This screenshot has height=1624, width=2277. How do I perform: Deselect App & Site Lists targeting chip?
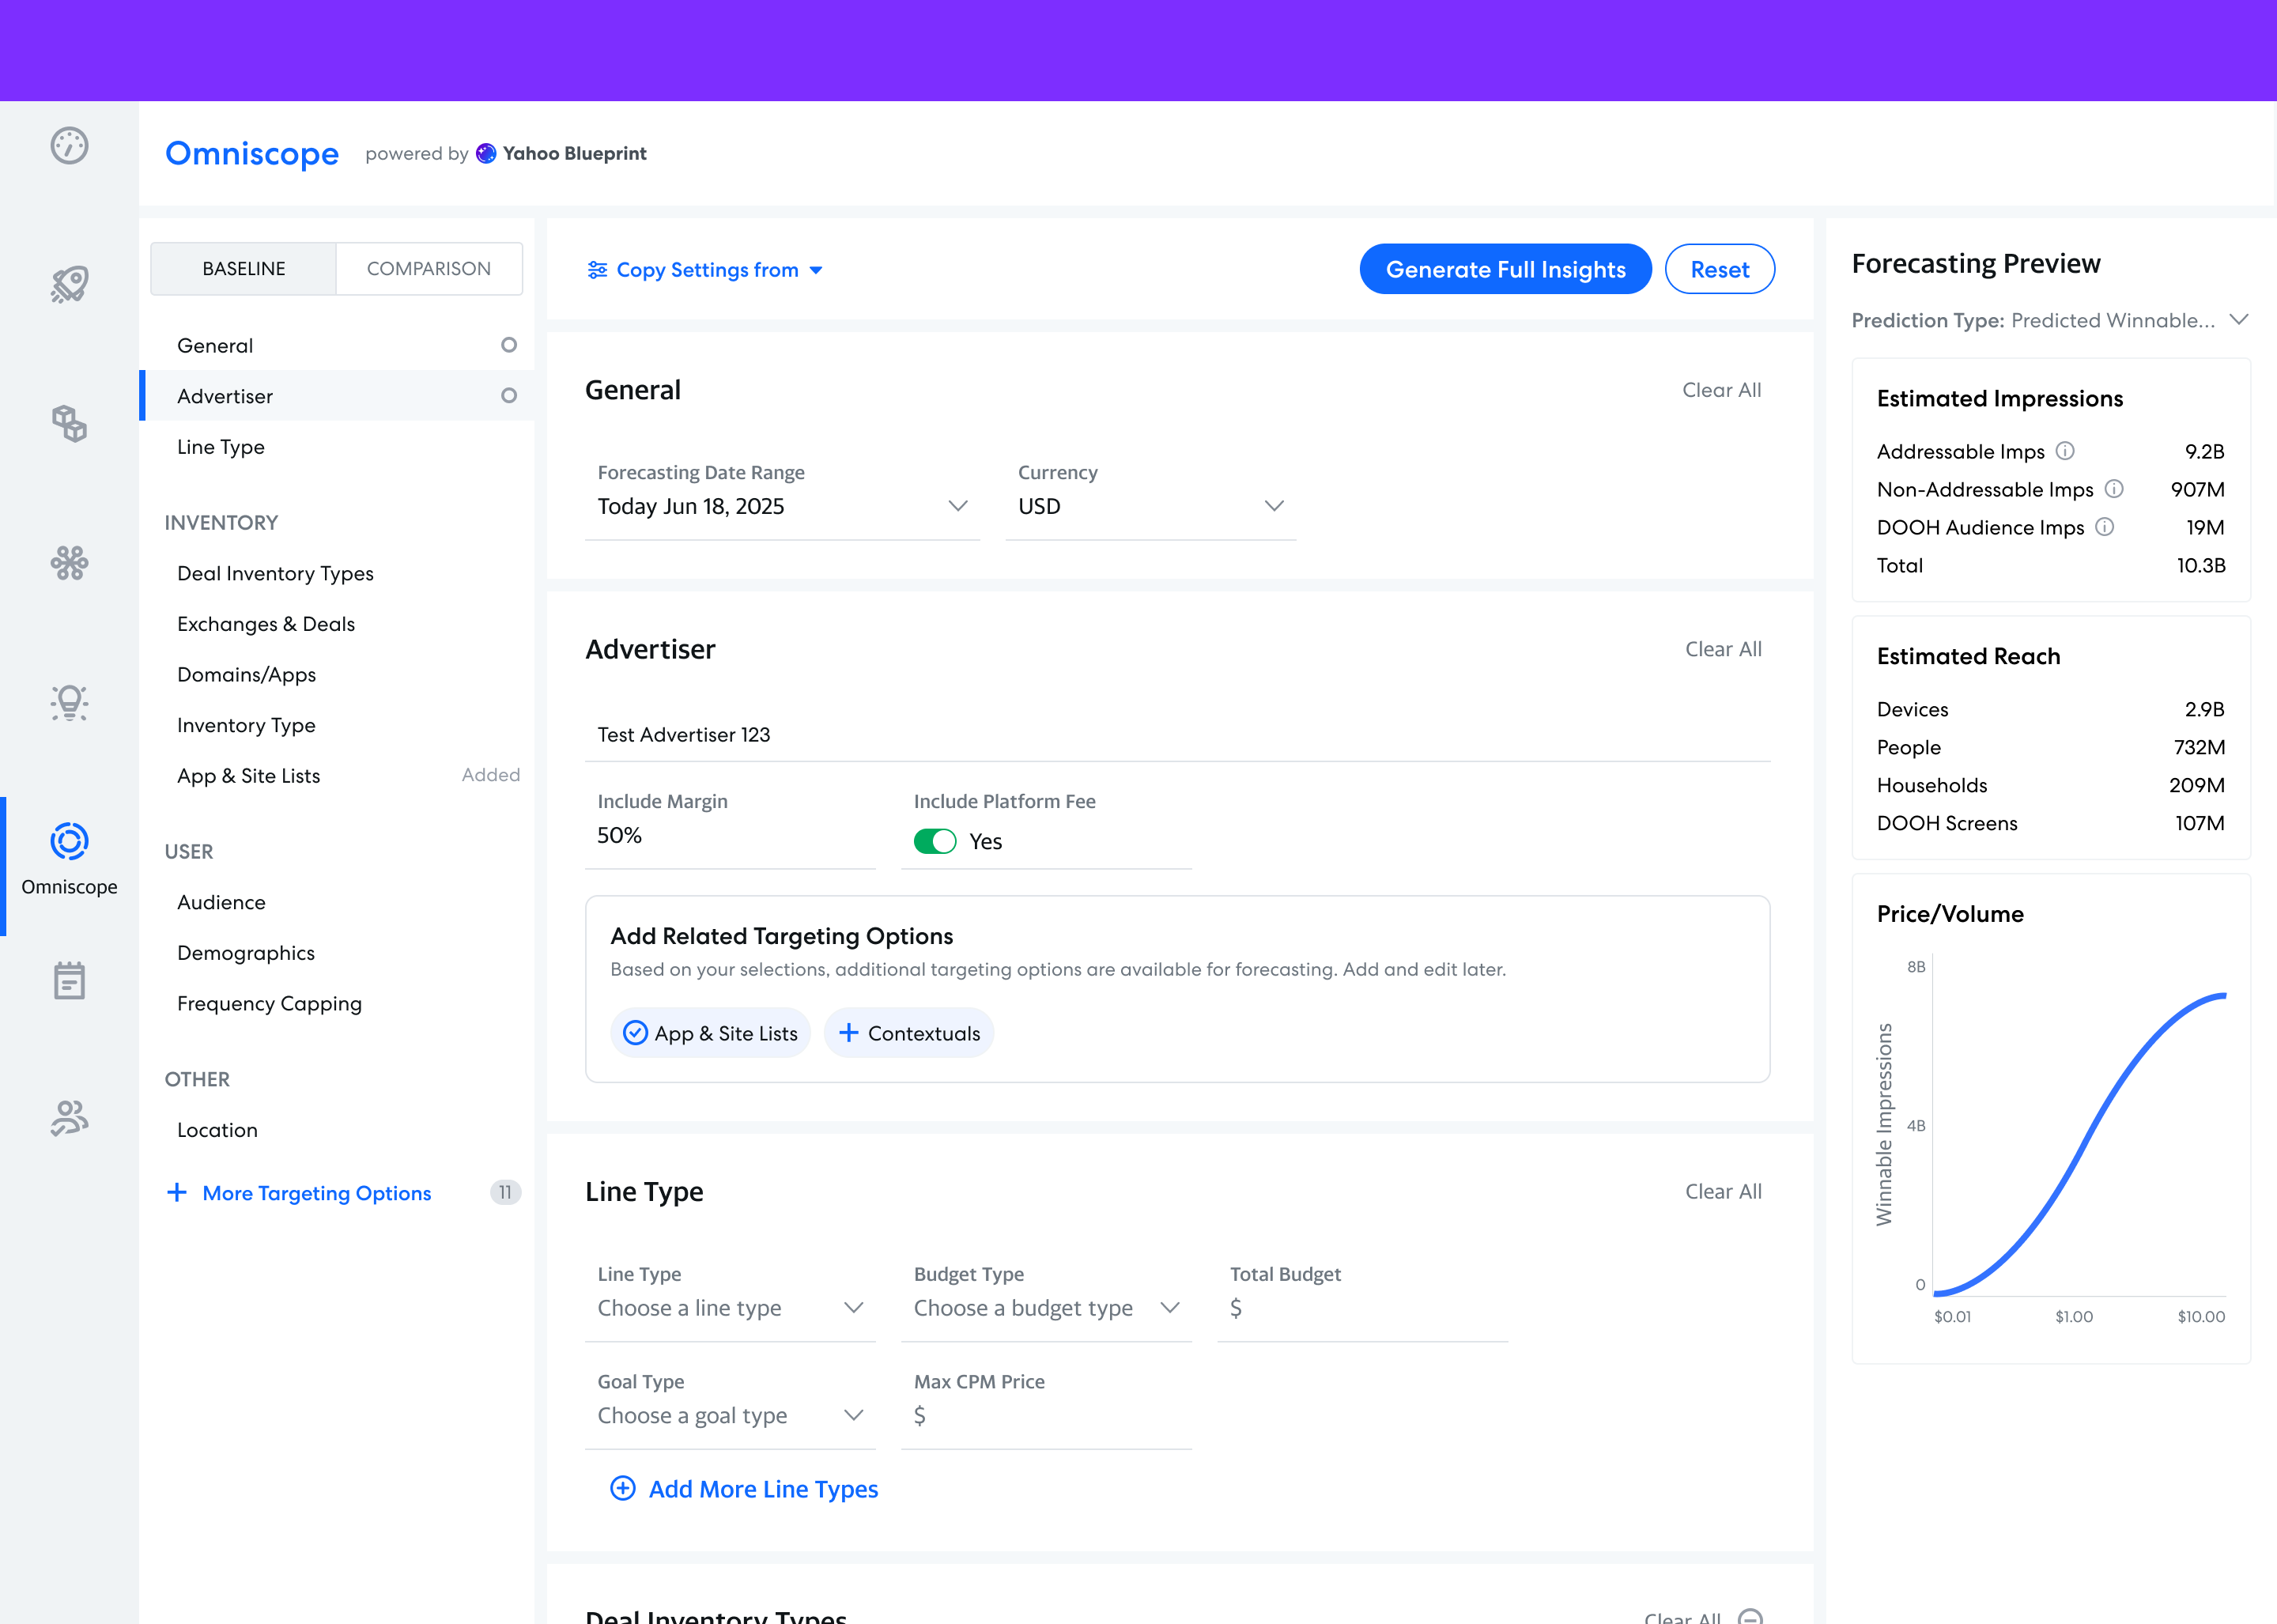coord(711,1033)
